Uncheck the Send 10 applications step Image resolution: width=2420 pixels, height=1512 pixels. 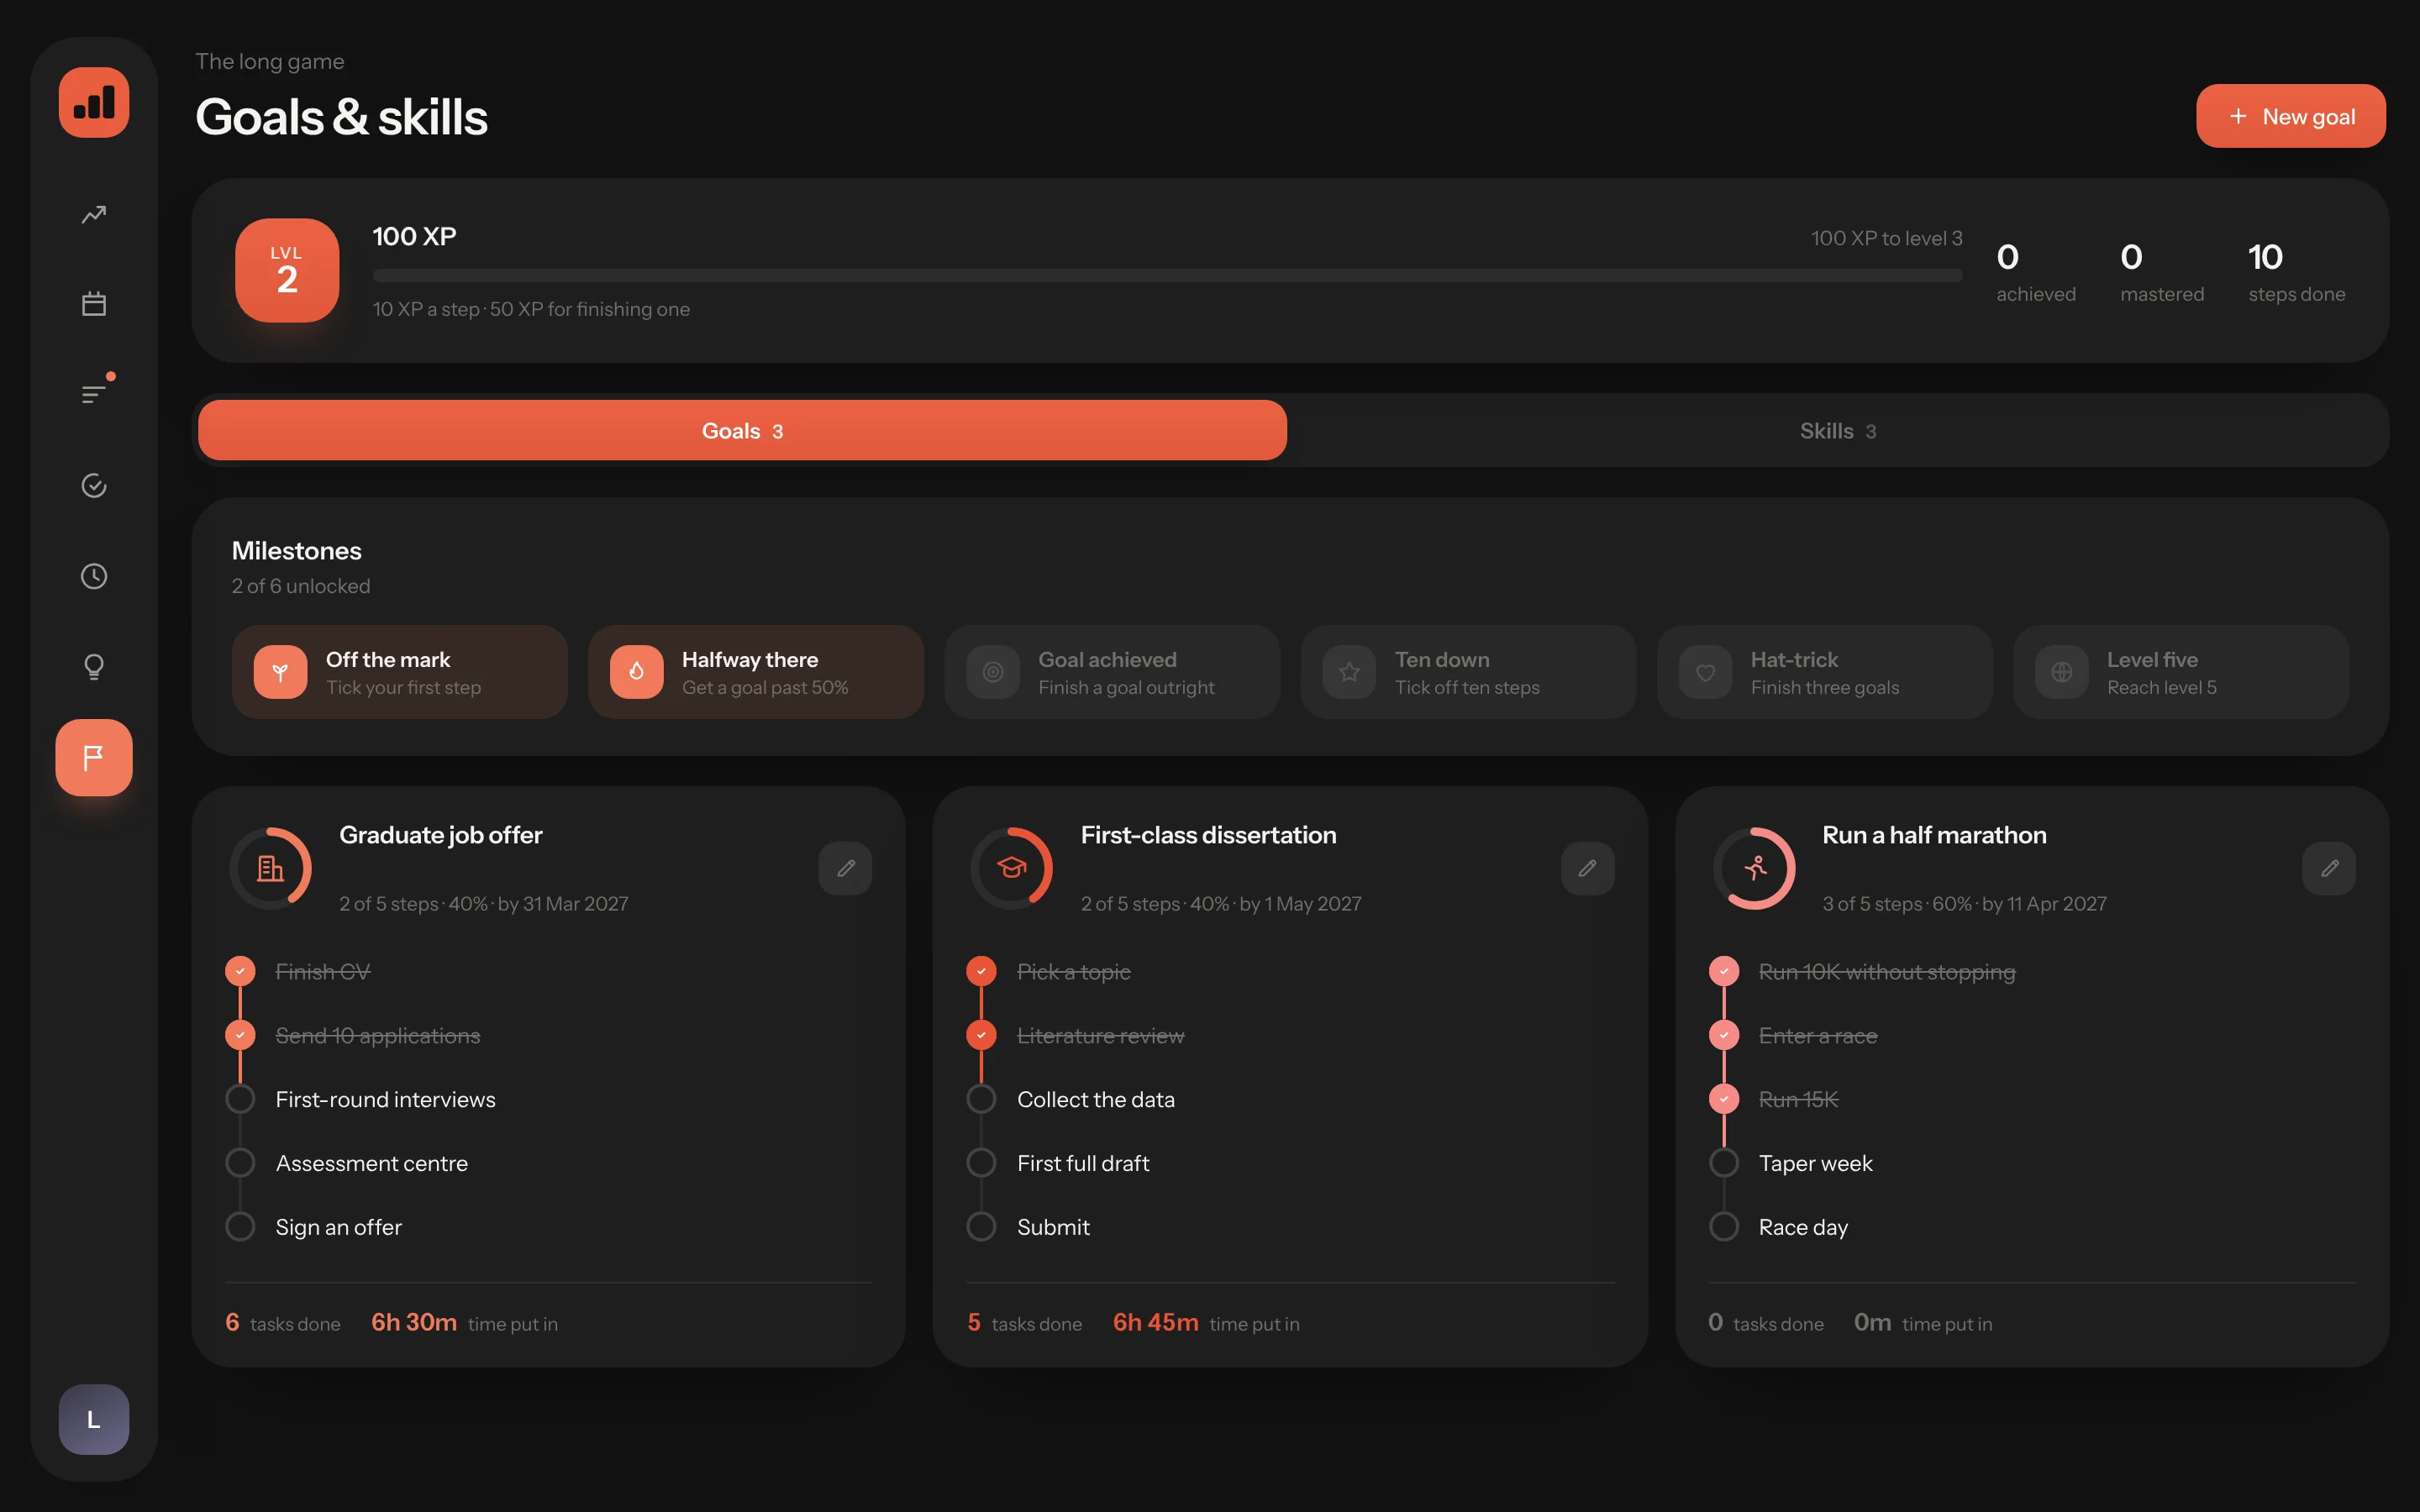[x=240, y=1035]
